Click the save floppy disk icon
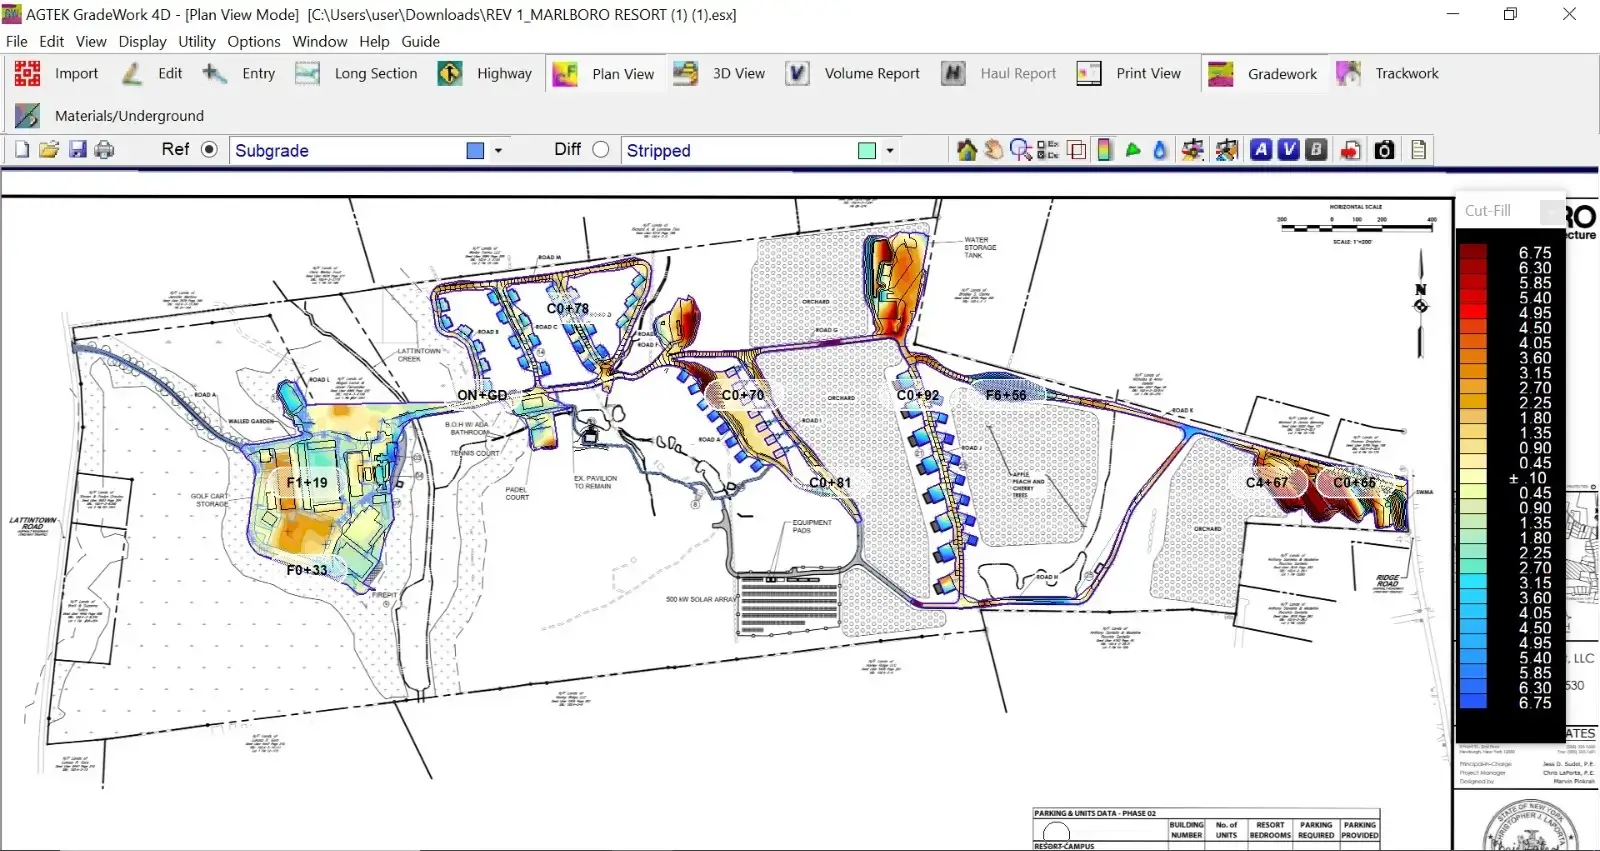The width and height of the screenshot is (1600, 851). click(x=77, y=150)
